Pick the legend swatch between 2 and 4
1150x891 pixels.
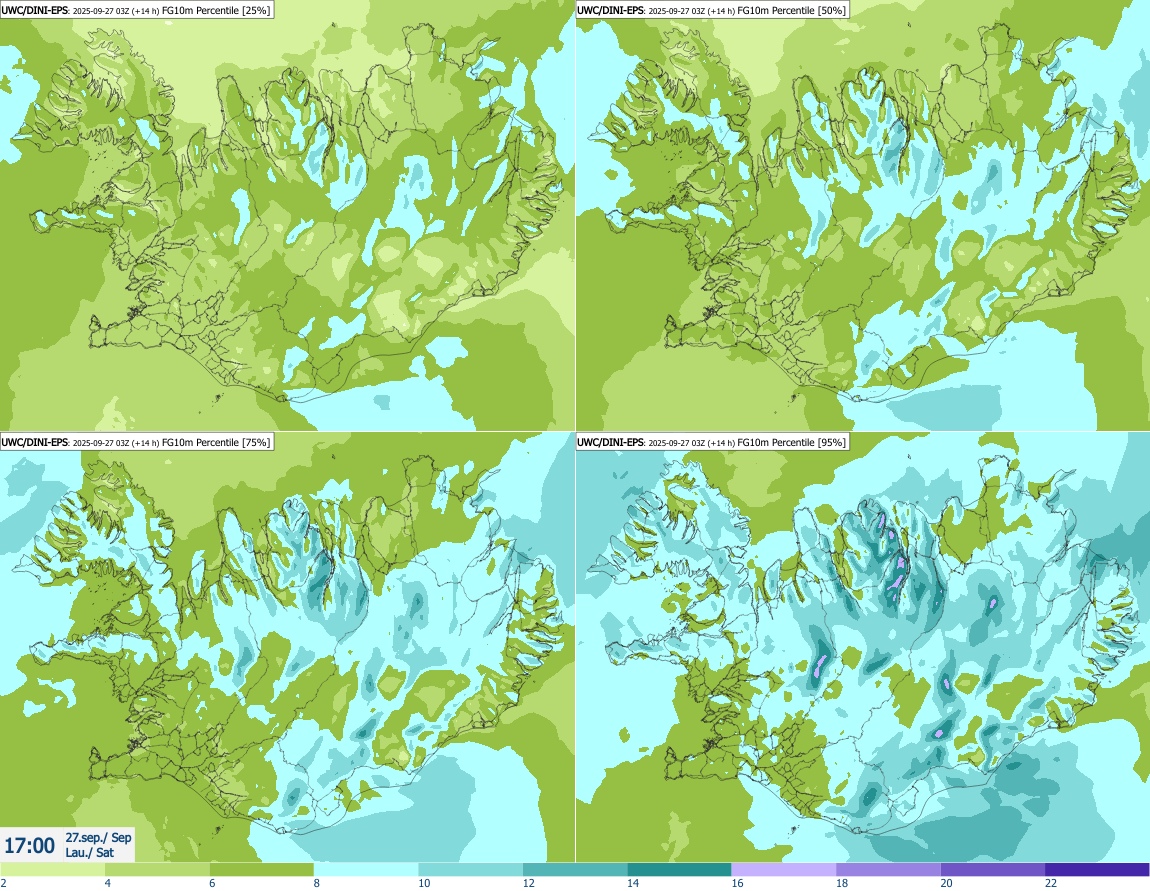[52, 870]
